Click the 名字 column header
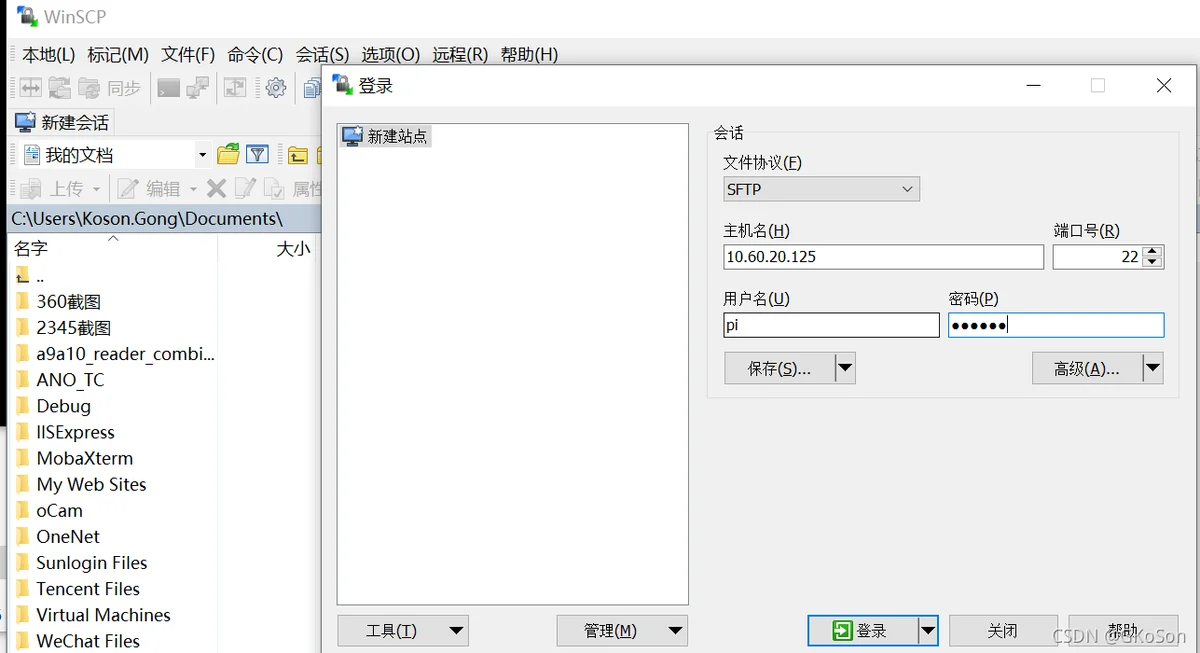 pos(113,248)
